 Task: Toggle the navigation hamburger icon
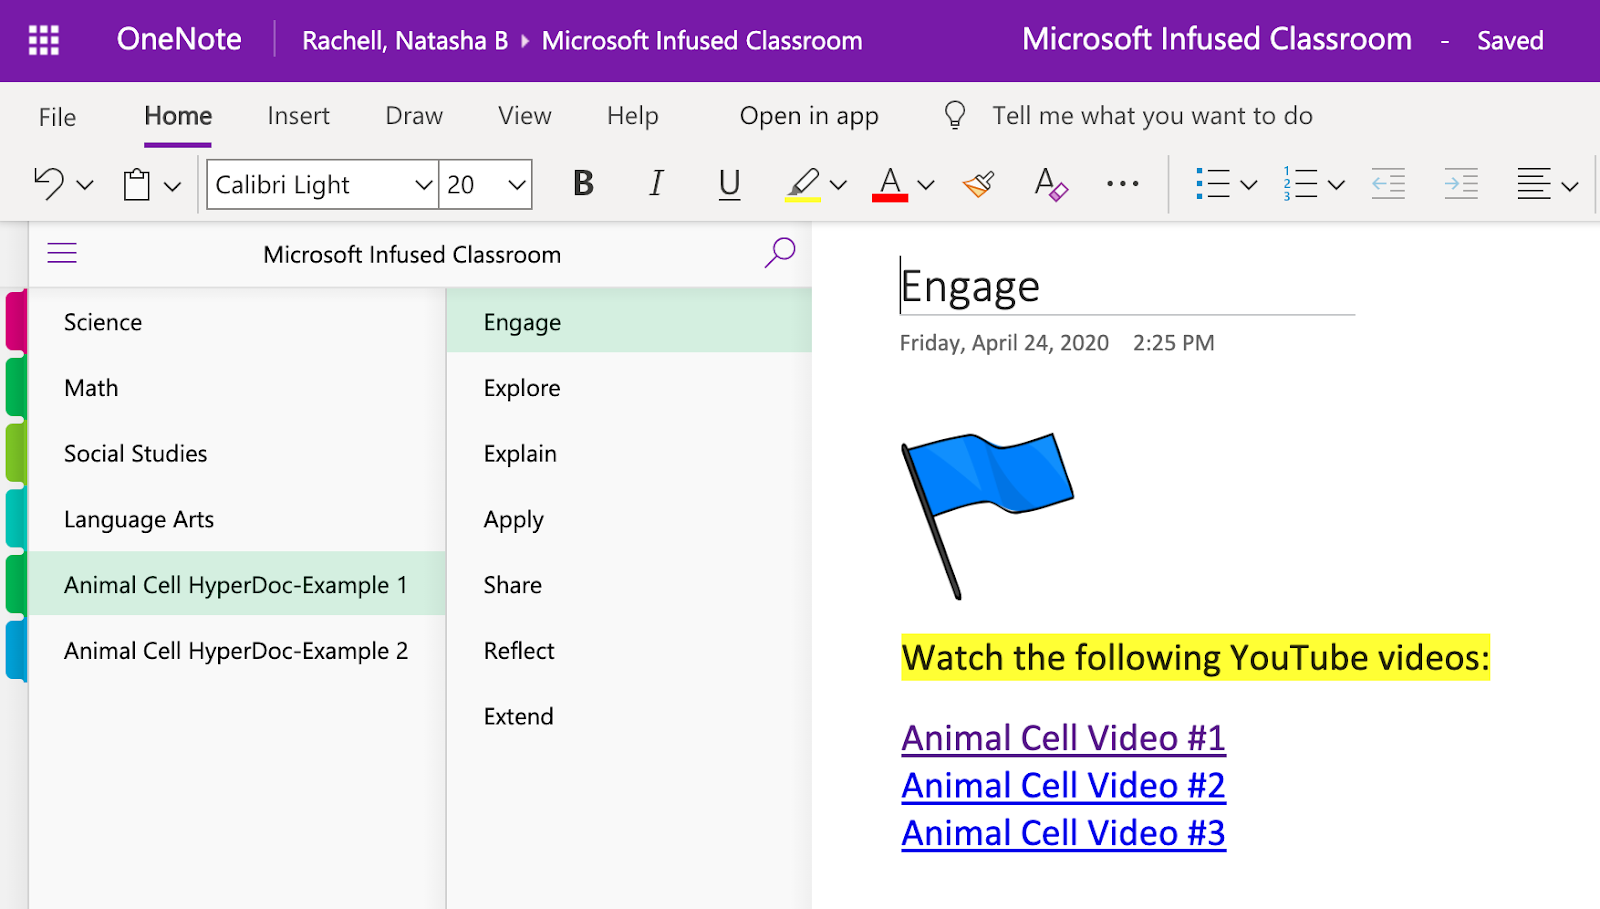click(x=62, y=254)
